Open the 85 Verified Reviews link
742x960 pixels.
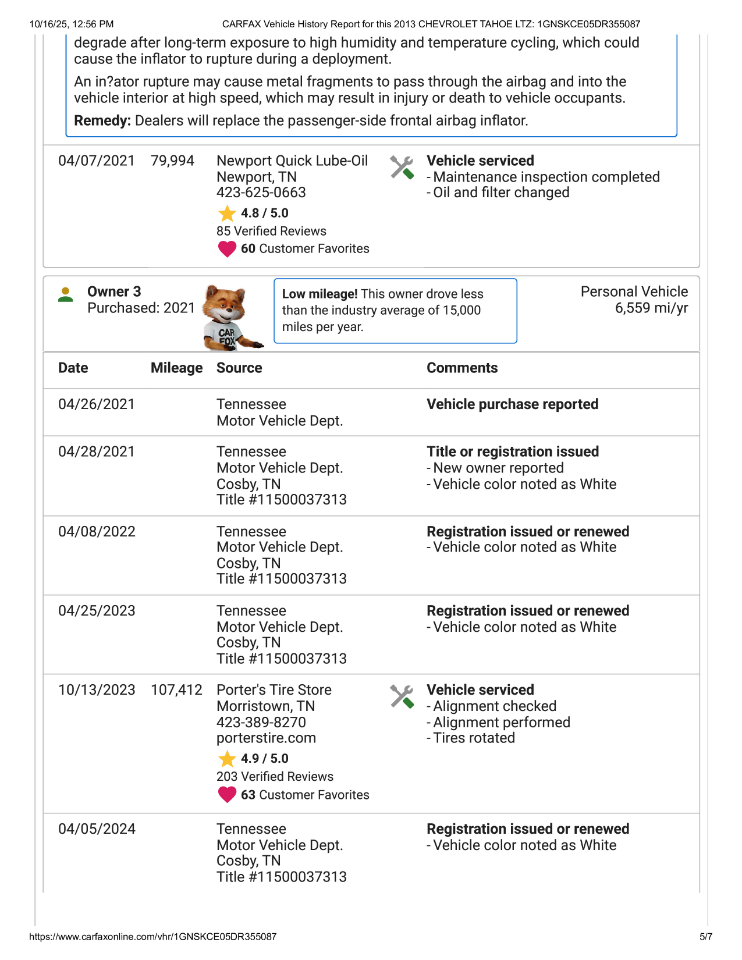pos(271,231)
